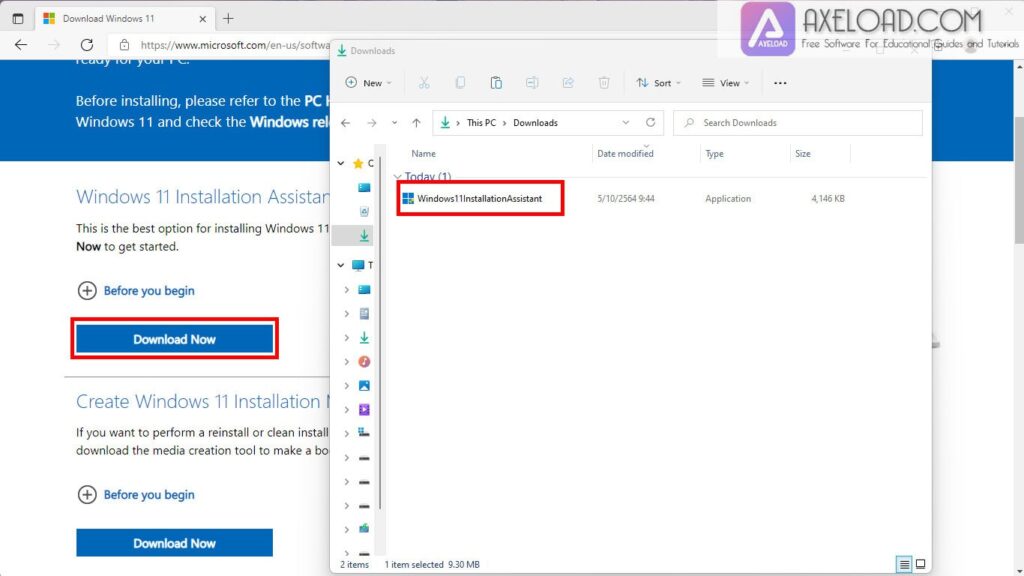Sort files by the Name column

[x=423, y=153]
